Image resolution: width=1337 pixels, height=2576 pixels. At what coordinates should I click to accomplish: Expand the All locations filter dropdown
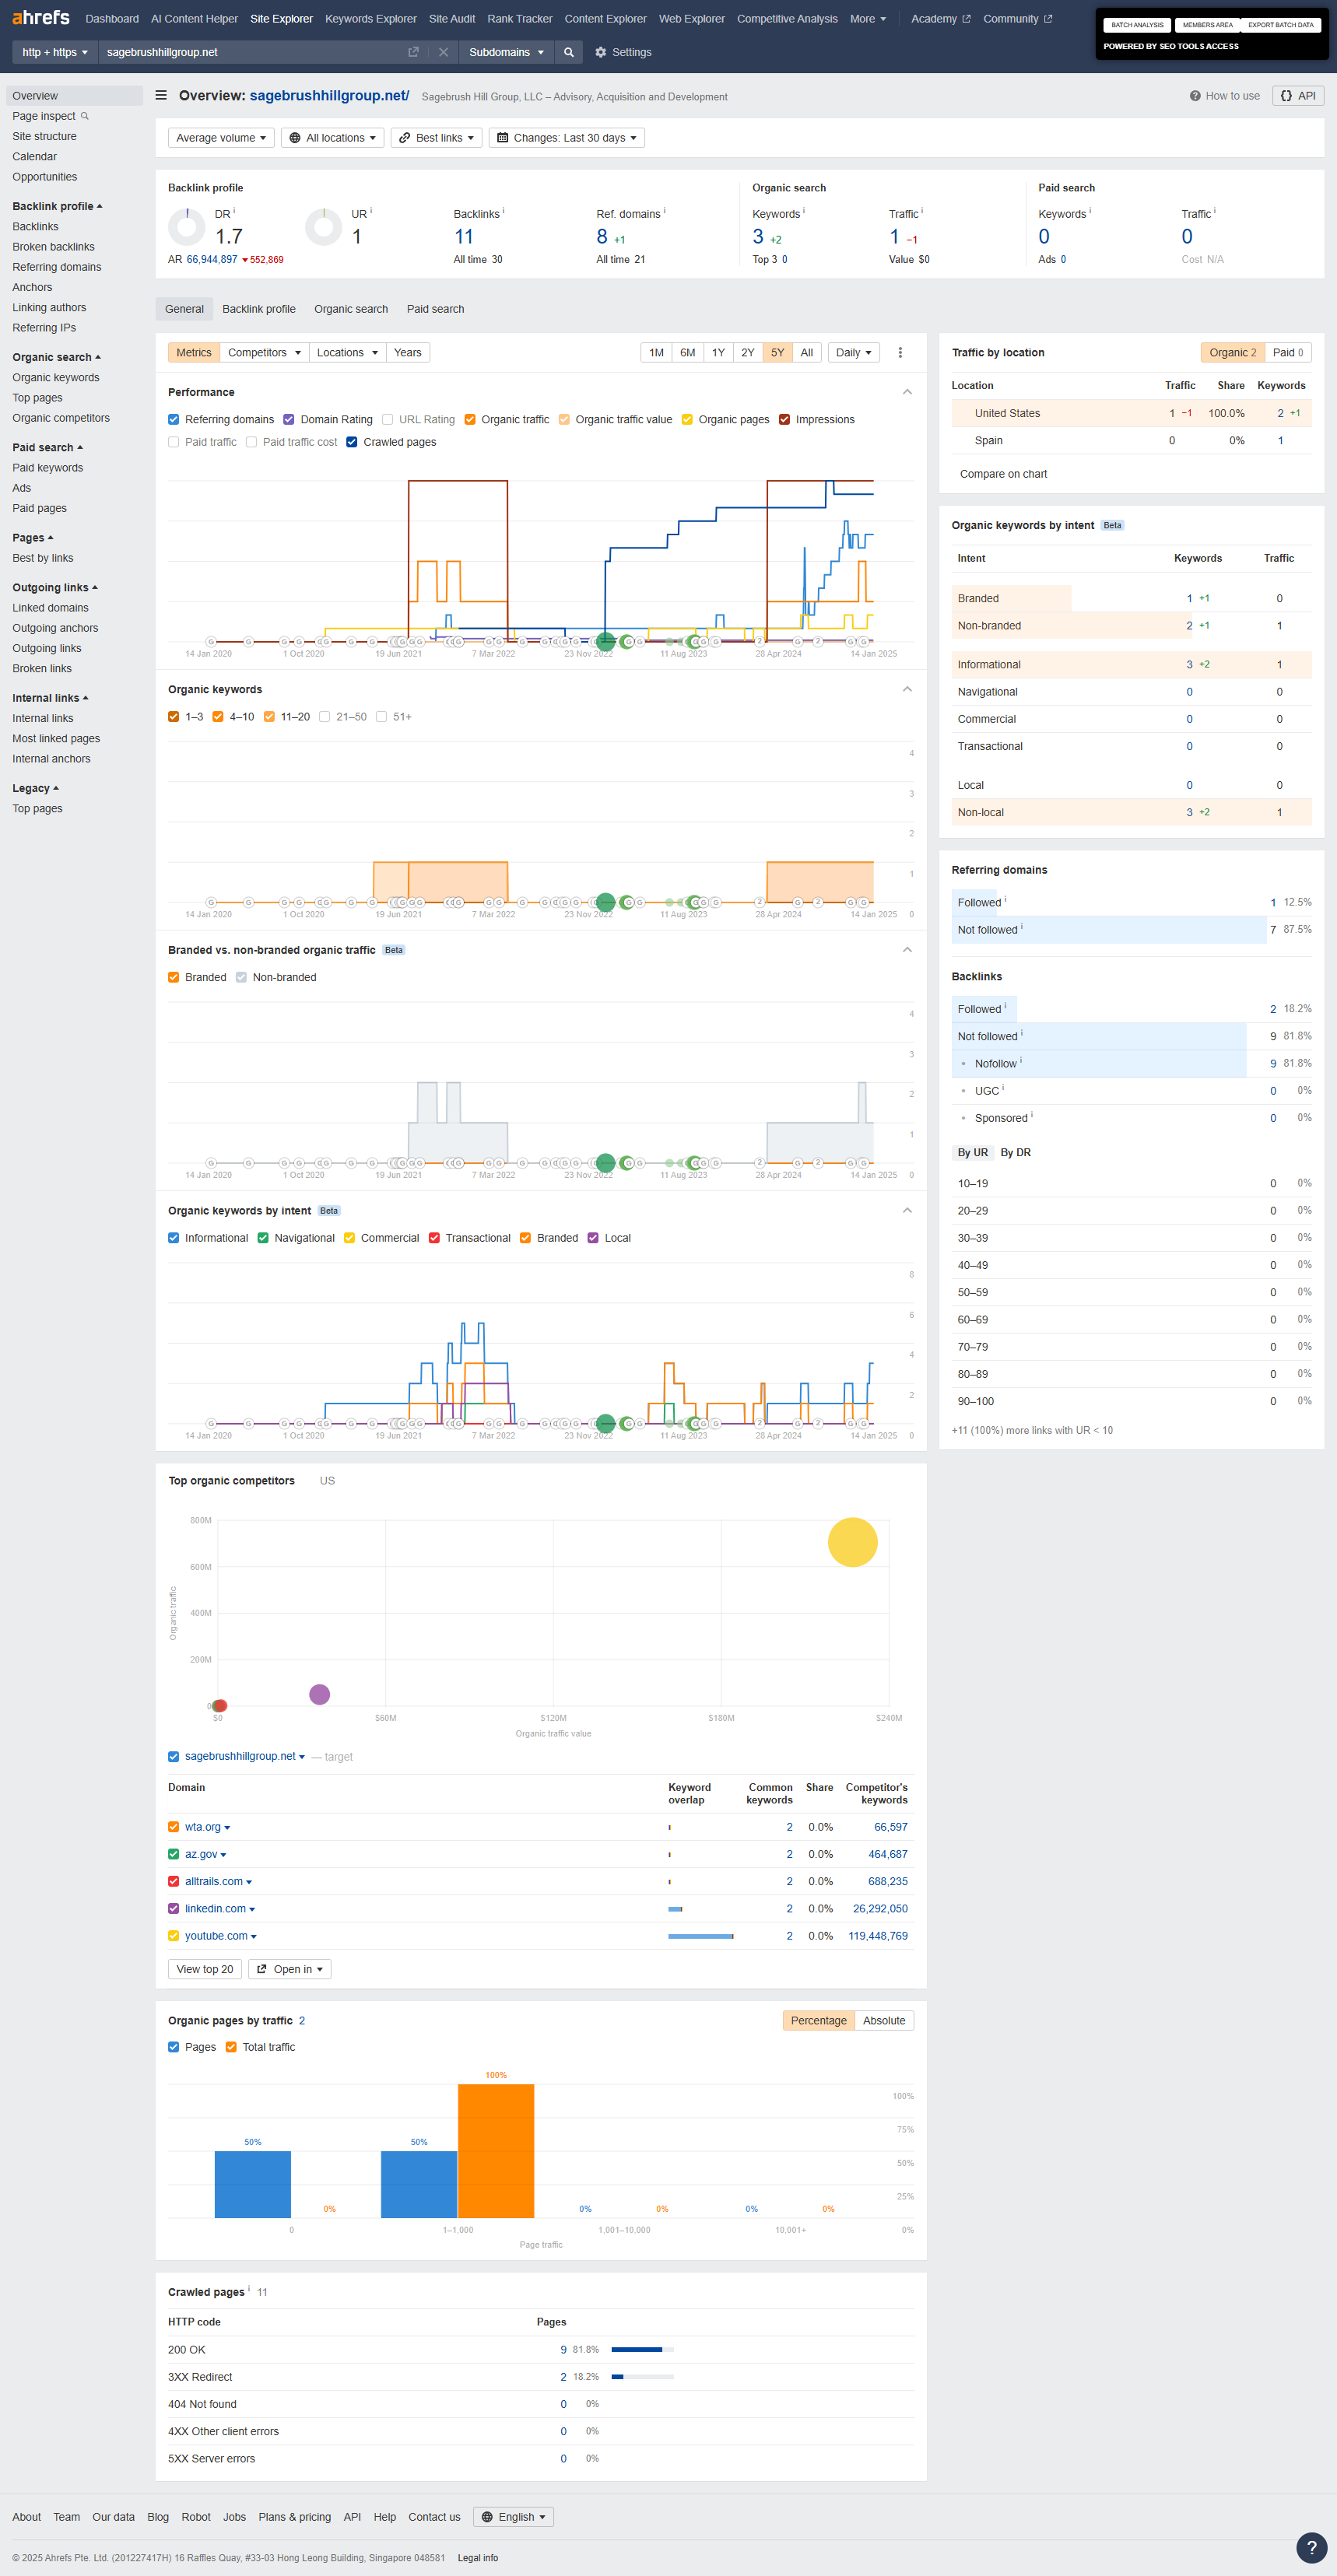[333, 138]
